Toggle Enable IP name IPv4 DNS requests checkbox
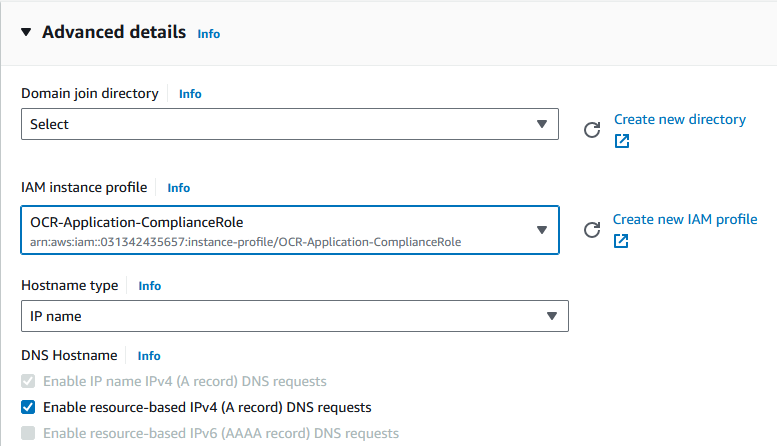777x446 pixels. [28, 381]
